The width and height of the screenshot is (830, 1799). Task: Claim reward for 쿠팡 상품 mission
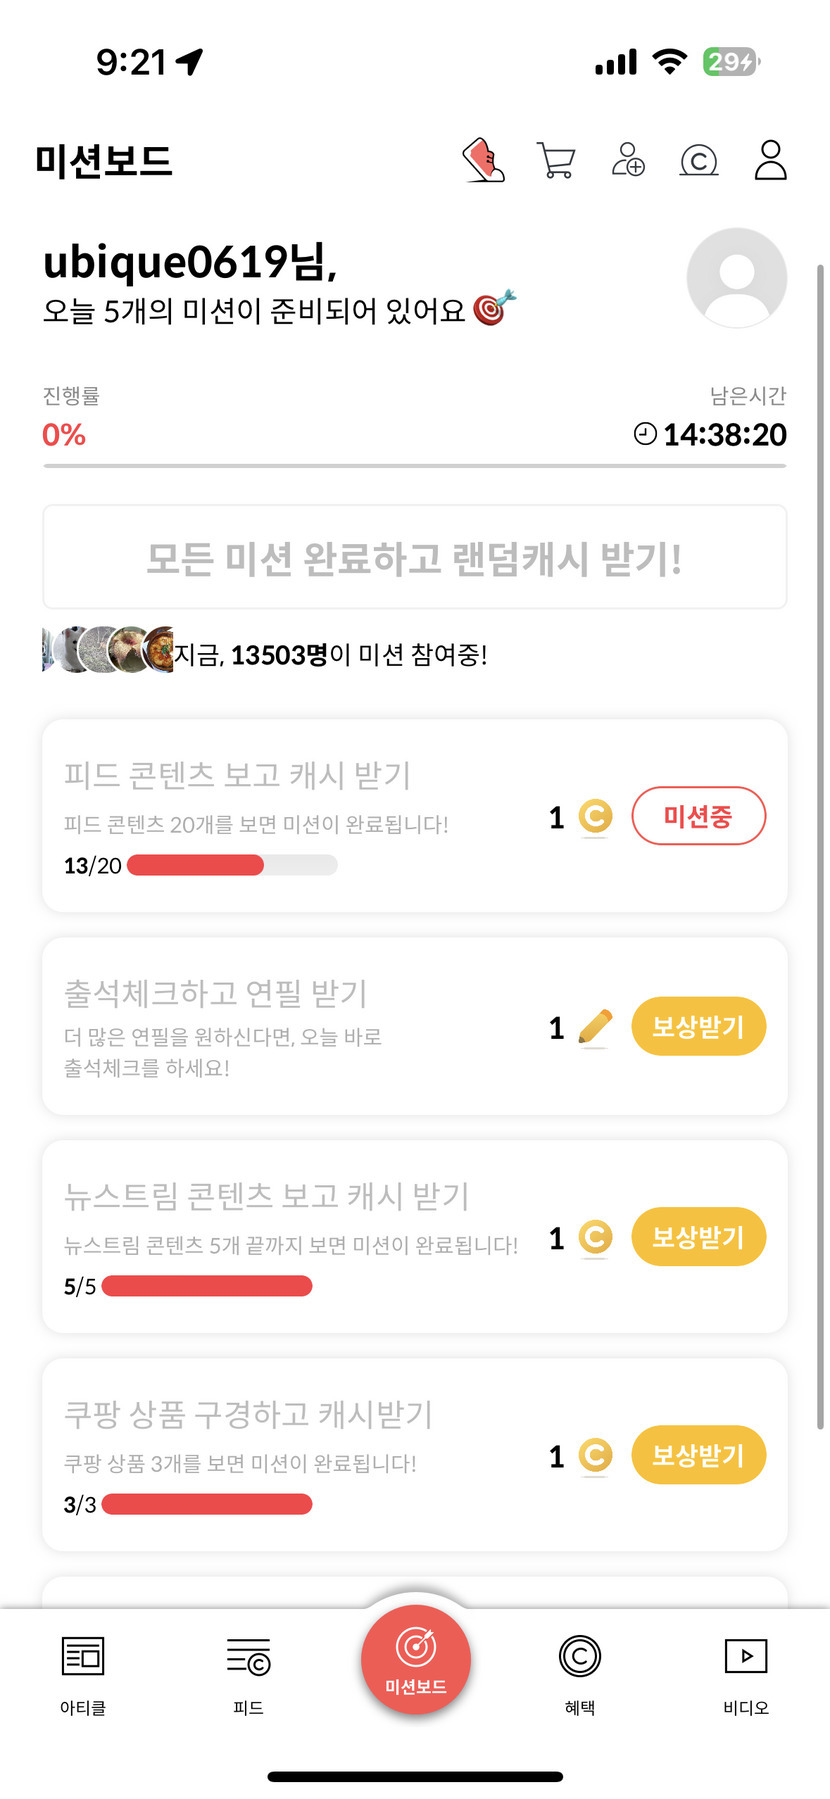pos(698,1455)
